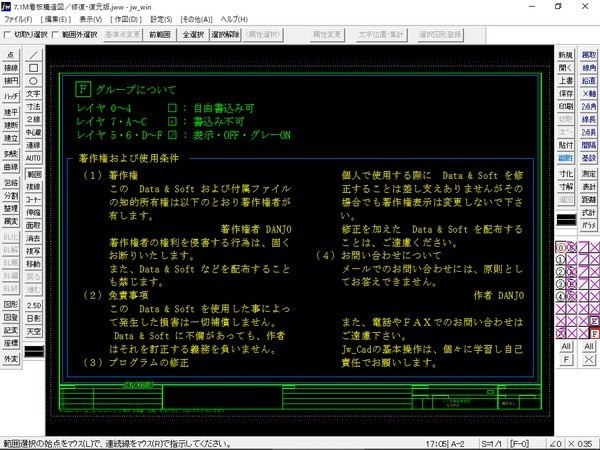Screen dimensions: 600x450
Task: Select the line (／) drawing tool
Action: point(33,55)
